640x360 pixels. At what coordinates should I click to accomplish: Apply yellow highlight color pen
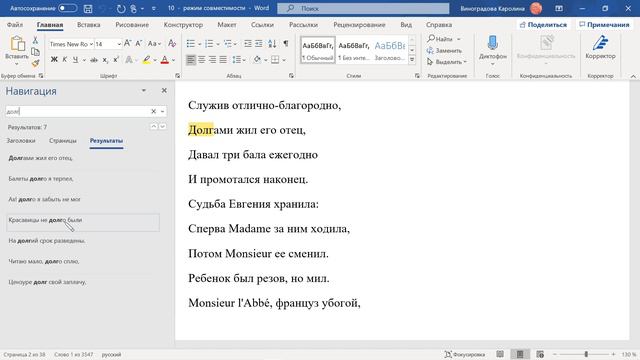tap(147, 60)
